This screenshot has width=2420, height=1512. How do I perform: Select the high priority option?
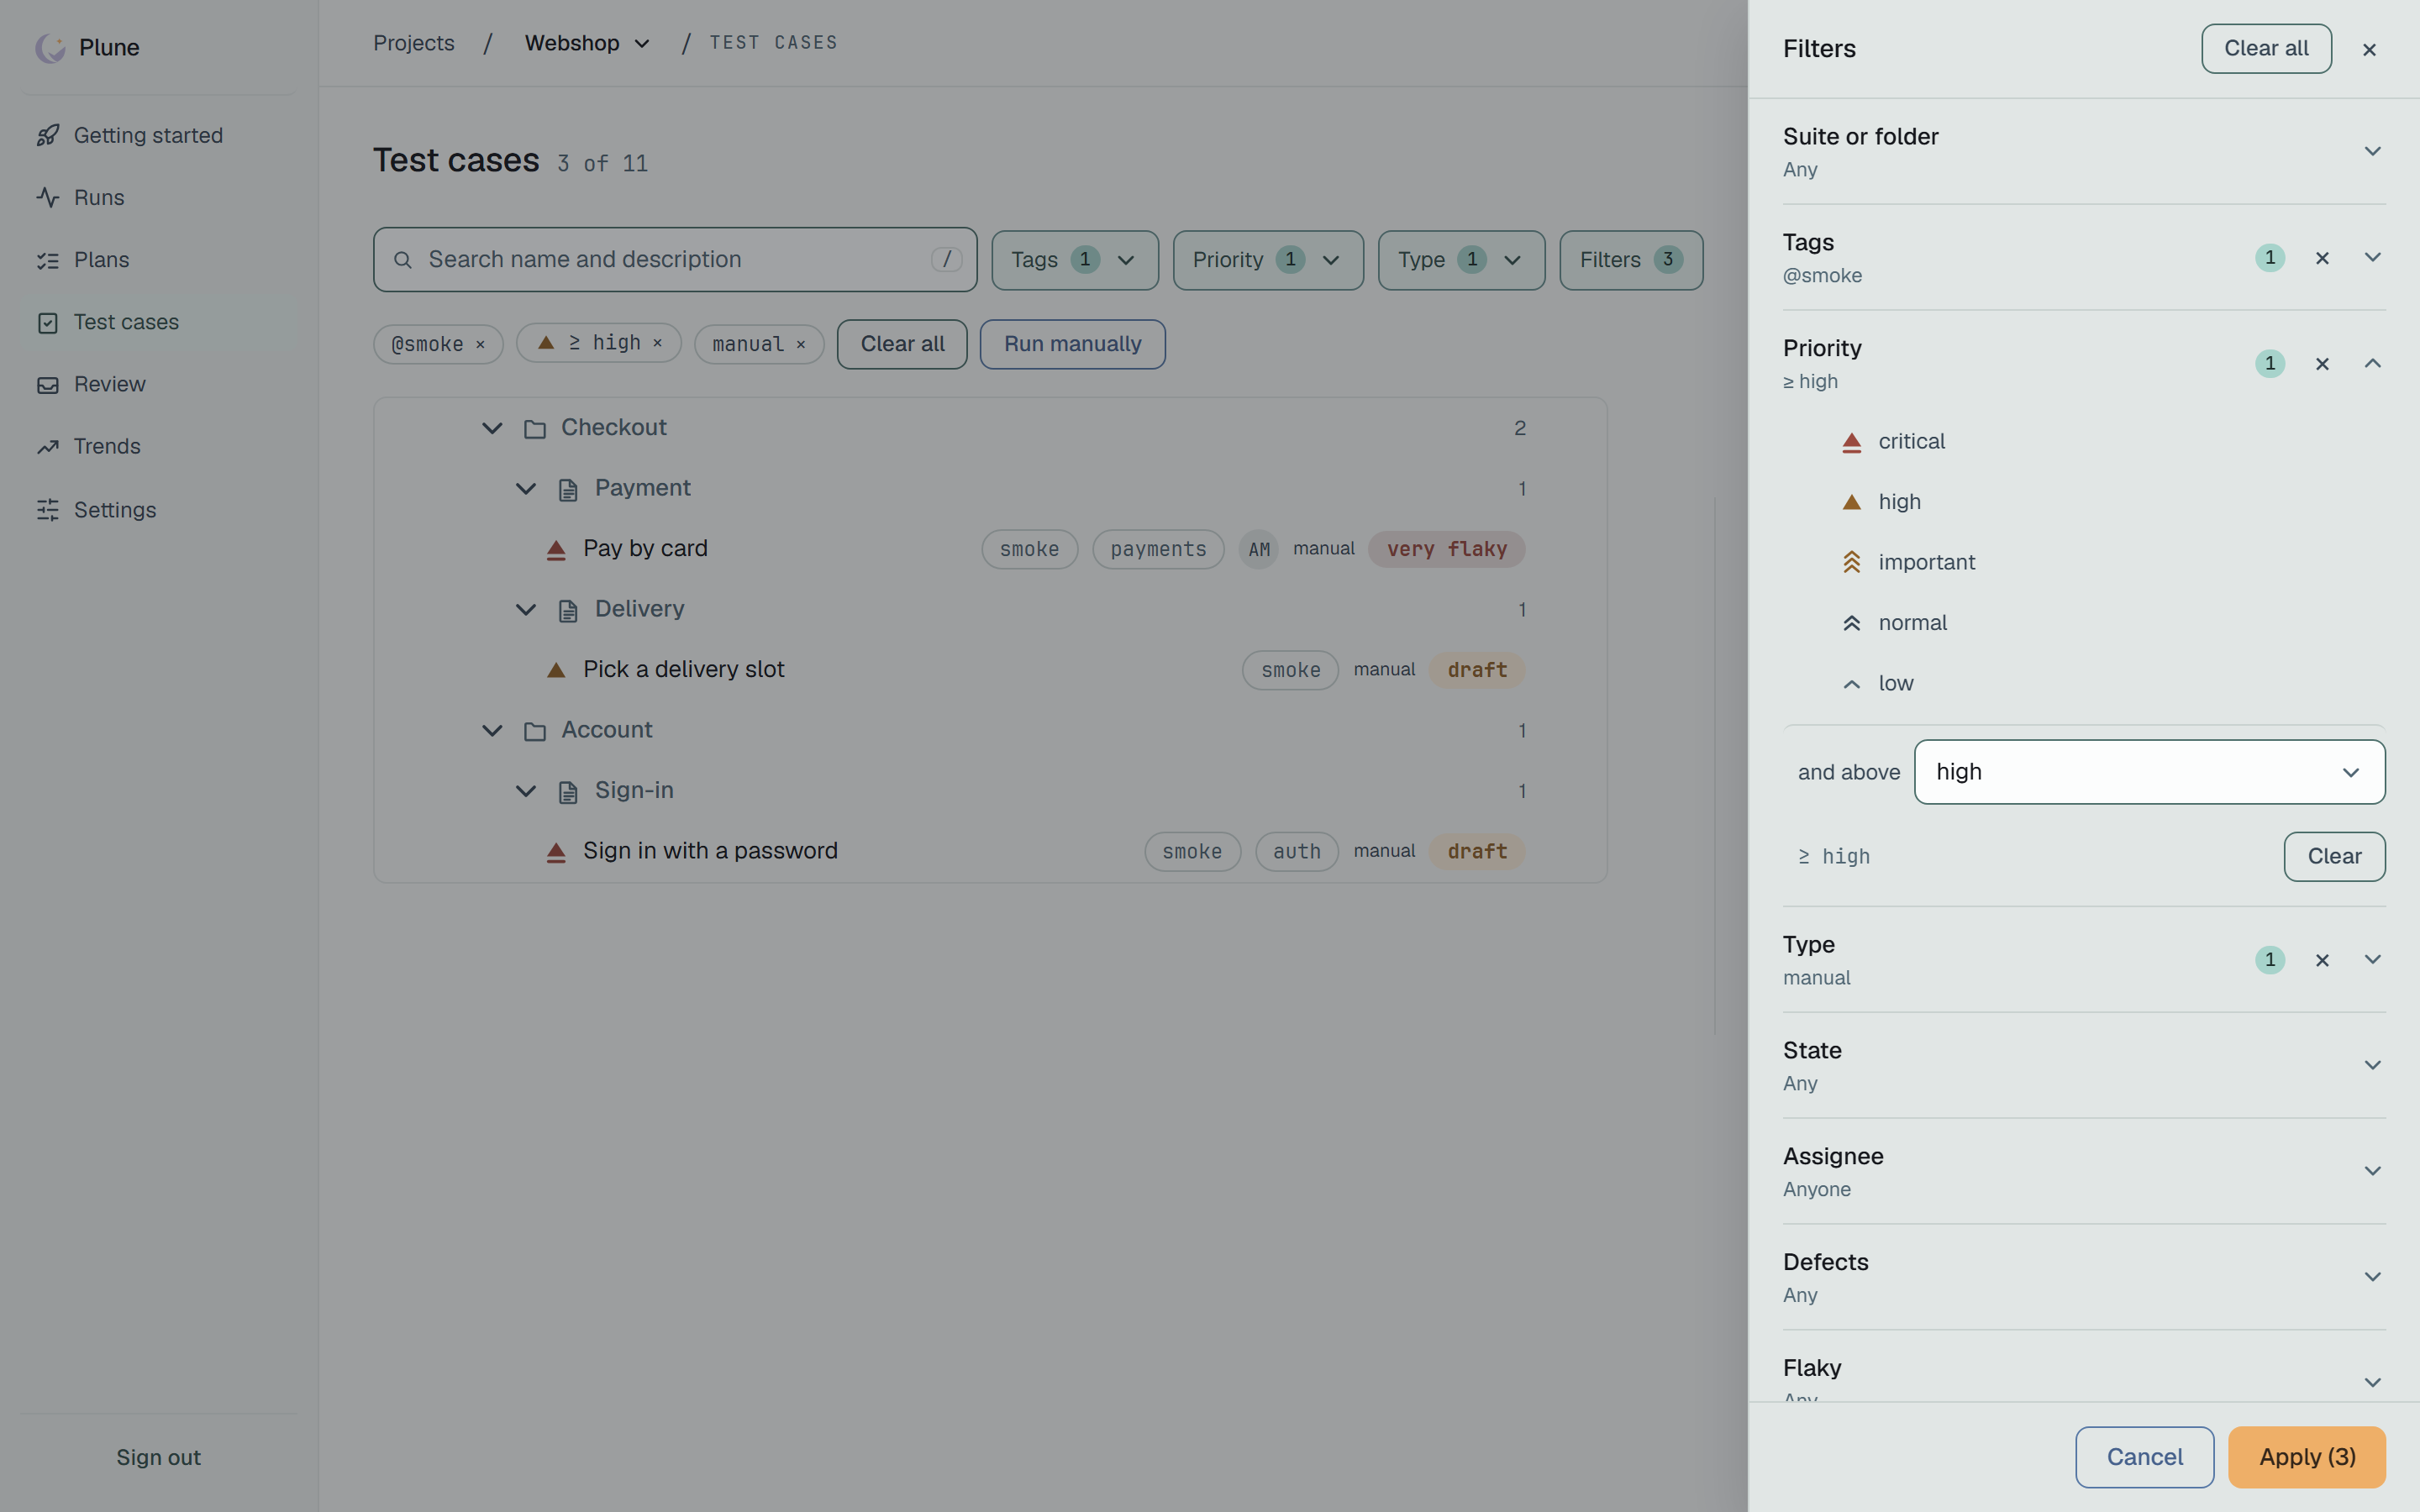point(2084,502)
